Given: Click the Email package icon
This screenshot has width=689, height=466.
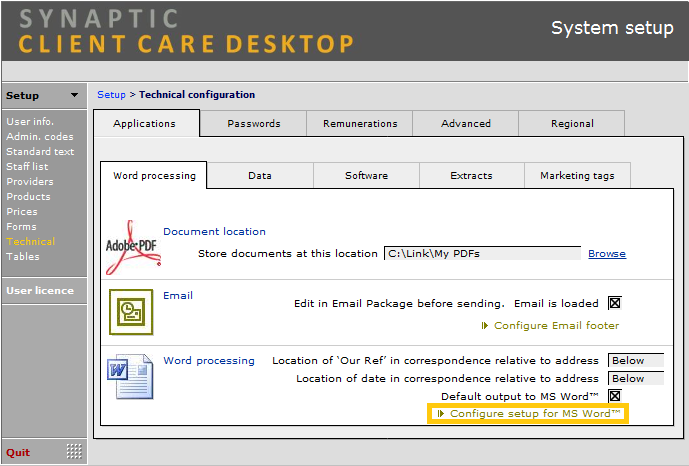Looking at the screenshot, I should tap(131, 312).
